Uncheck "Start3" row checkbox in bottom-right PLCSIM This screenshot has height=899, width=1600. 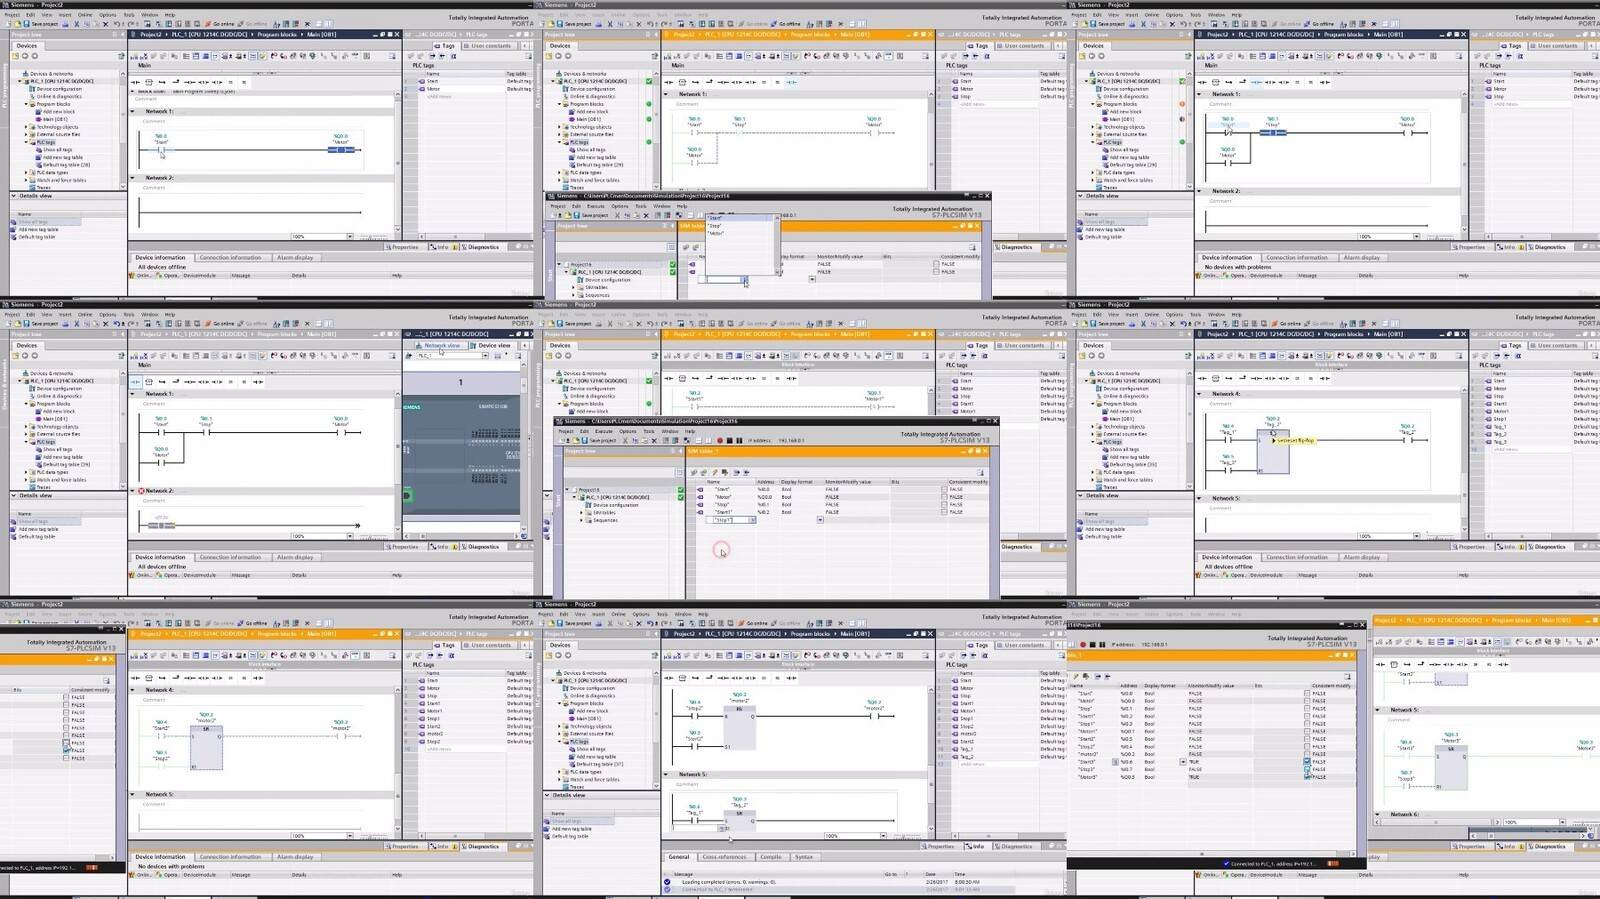(1307, 762)
